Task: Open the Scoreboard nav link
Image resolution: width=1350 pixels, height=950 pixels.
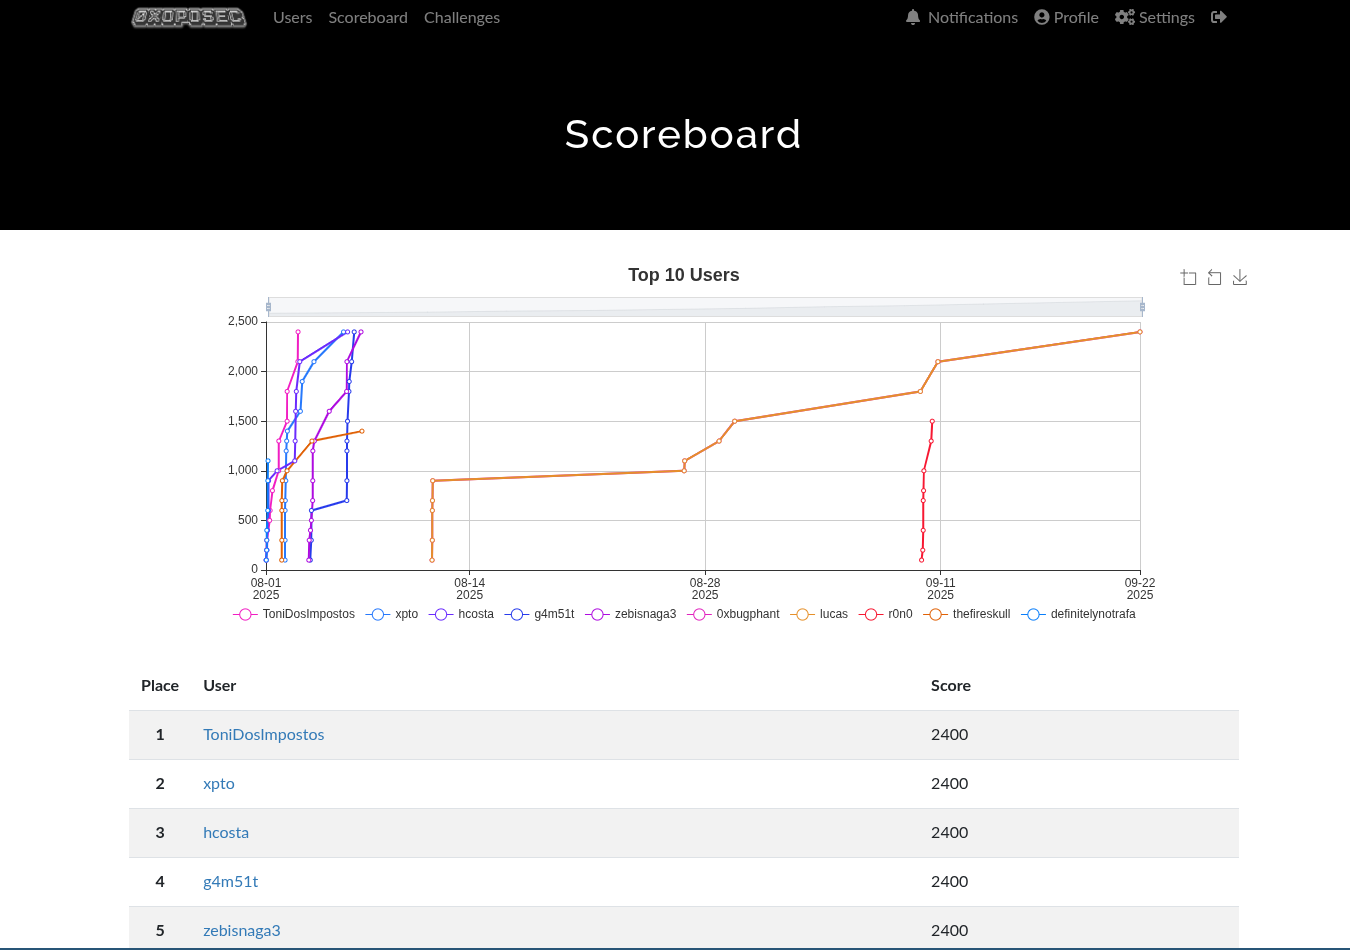Action: 368,18
